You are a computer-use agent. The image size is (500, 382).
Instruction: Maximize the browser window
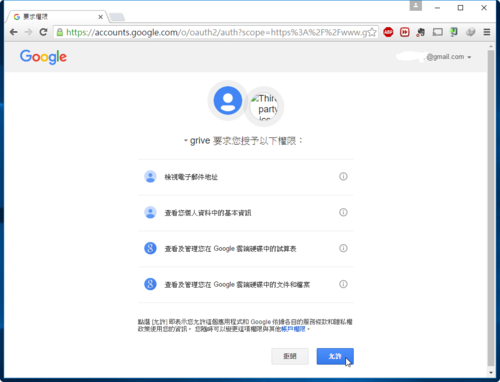460,8
